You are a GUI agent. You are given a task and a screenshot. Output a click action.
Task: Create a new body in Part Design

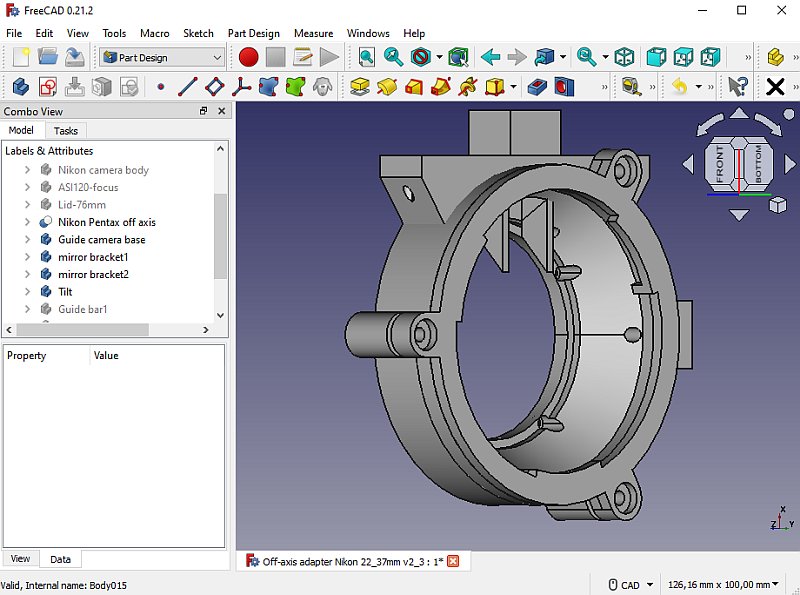[21, 87]
